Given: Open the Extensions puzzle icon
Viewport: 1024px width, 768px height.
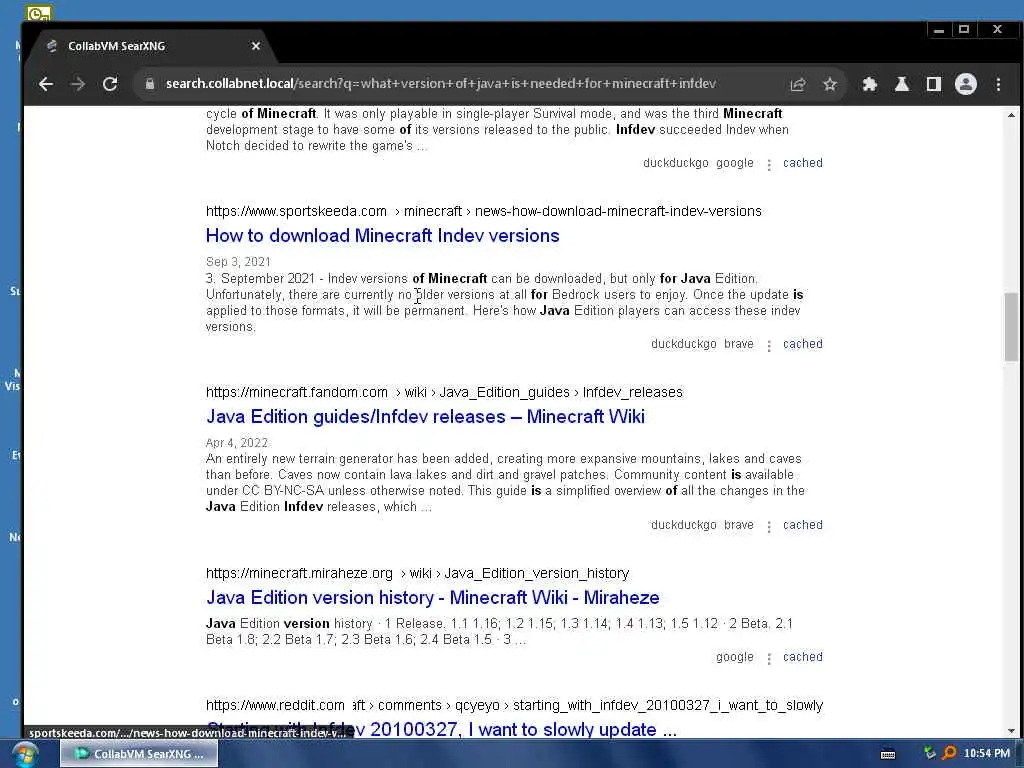Looking at the screenshot, I should [869, 84].
